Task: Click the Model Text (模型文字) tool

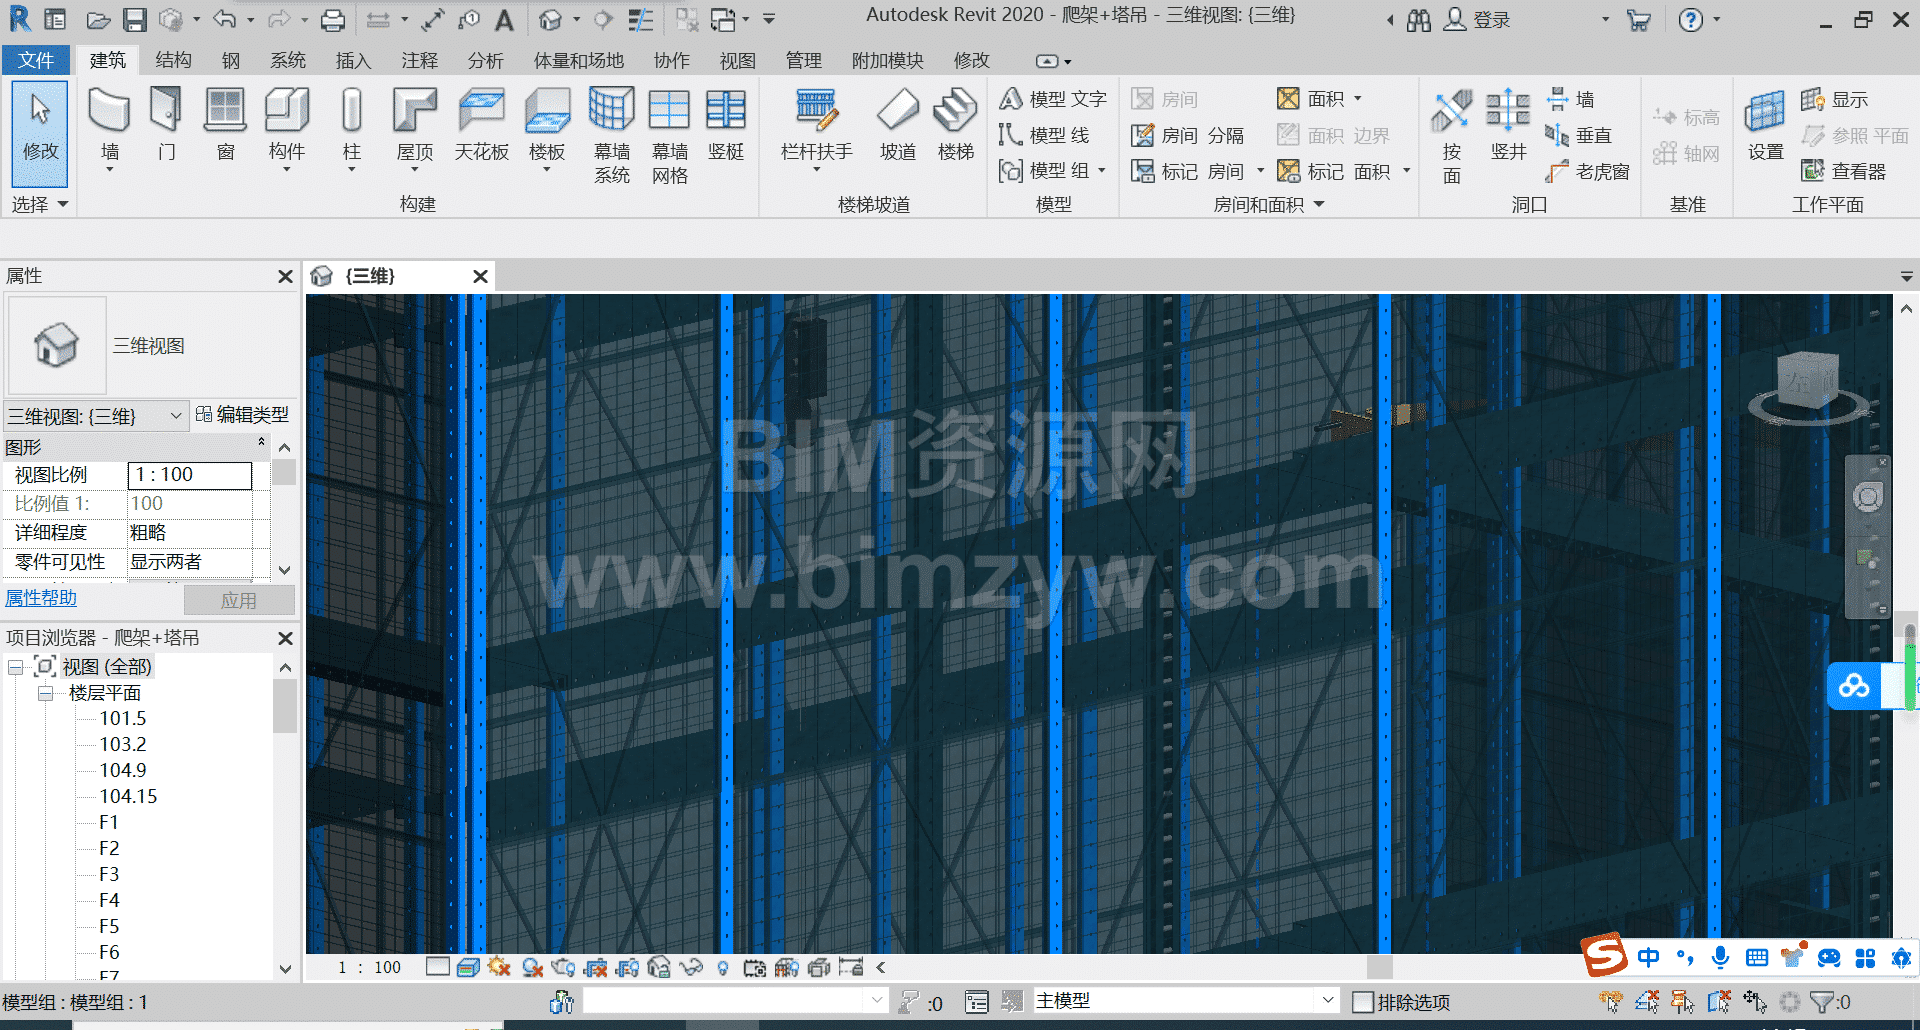Action: pos(1053,99)
